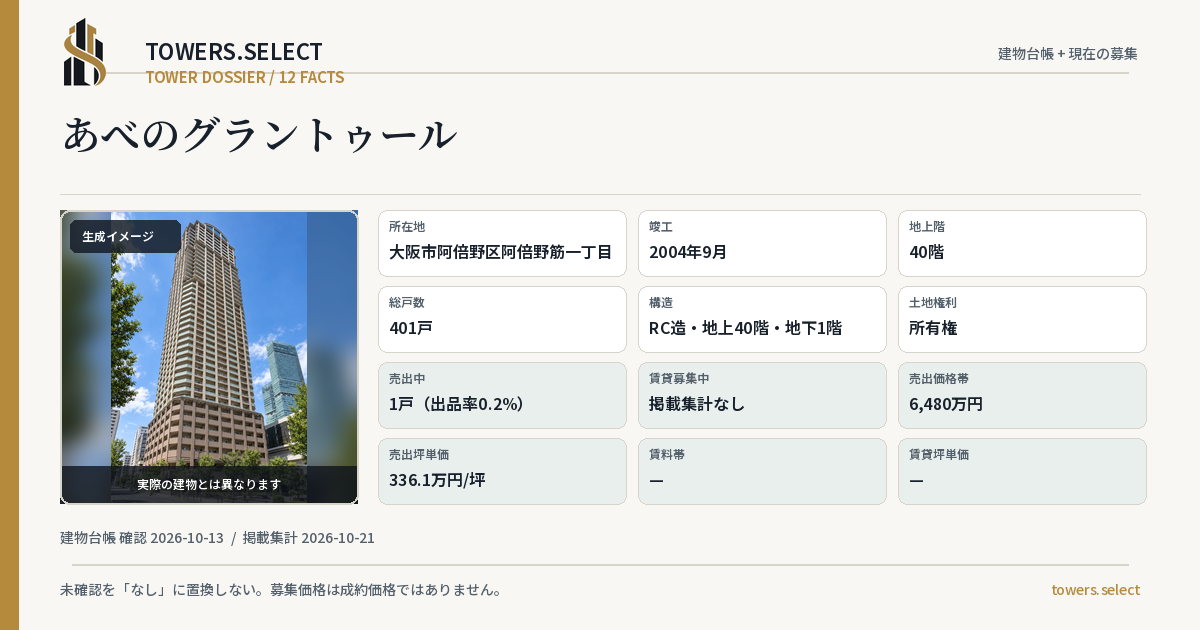The width and height of the screenshot is (1200, 630).
Task: Select the 竣工 2004年9月 card
Action: [762, 243]
